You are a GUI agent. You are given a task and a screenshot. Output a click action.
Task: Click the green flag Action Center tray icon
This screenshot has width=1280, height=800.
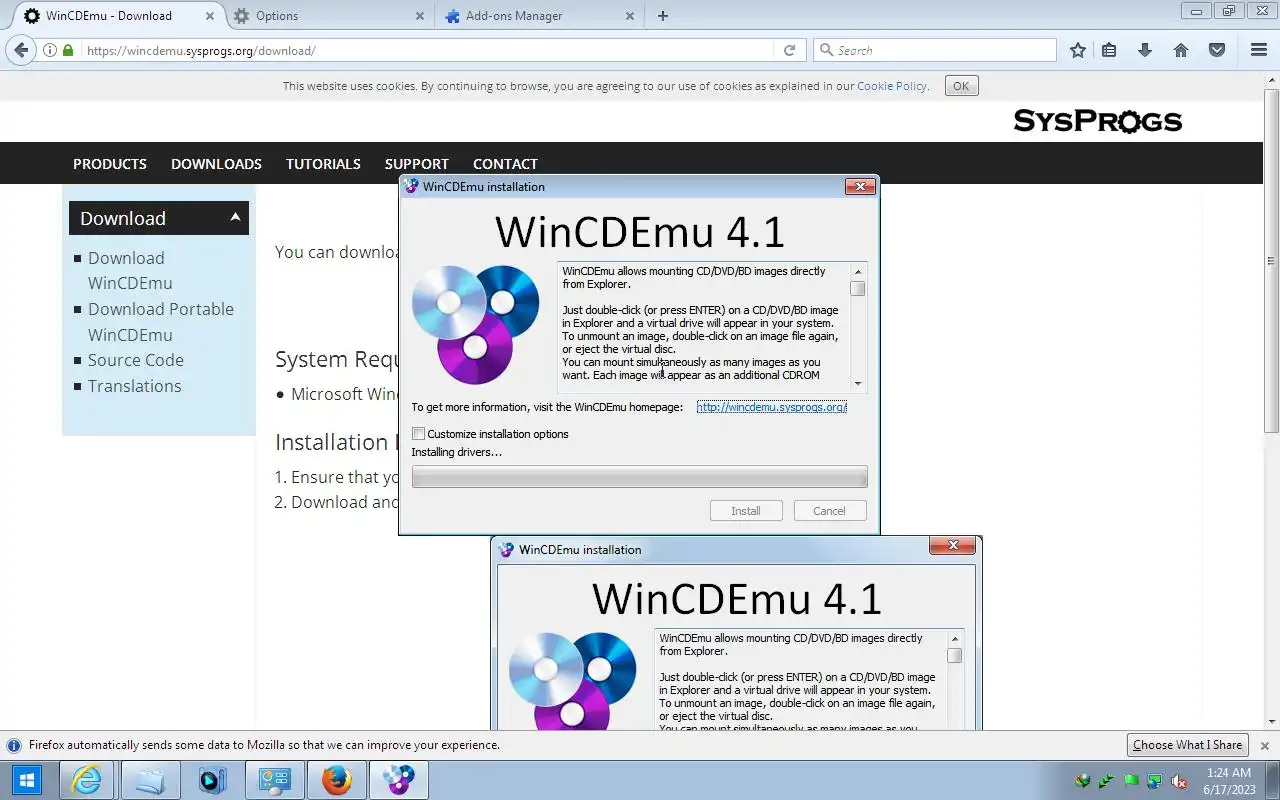click(1131, 781)
